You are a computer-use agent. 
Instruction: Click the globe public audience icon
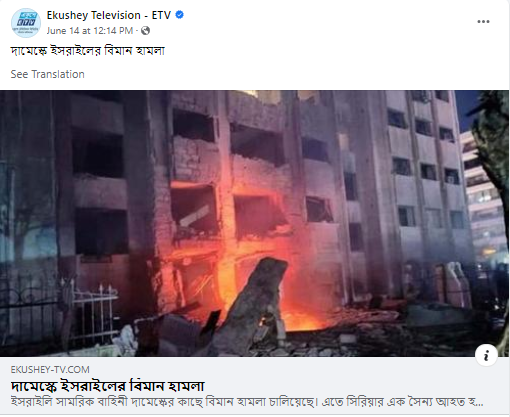tap(145, 31)
